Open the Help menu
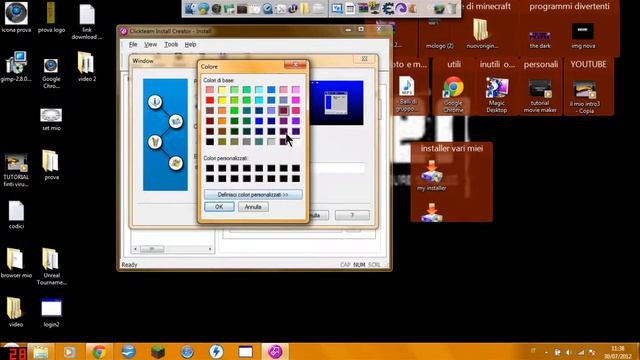Image resolution: width=640 pixels, height=360 pixels. point(190,44)
